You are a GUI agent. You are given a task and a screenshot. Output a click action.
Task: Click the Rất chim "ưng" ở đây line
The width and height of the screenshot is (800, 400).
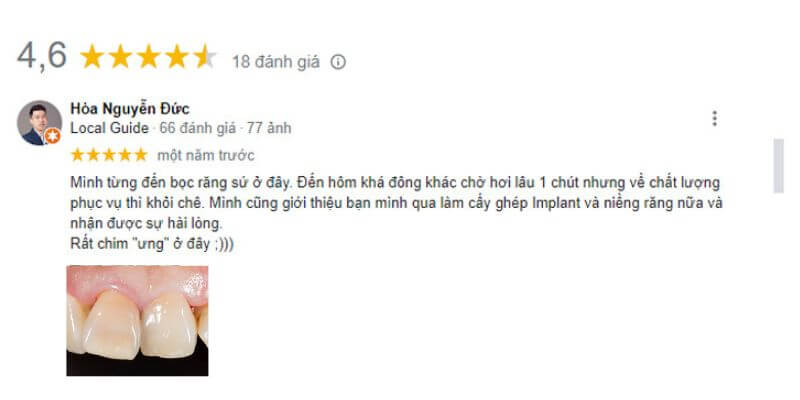pyautogui.click(x=152, y=244)
